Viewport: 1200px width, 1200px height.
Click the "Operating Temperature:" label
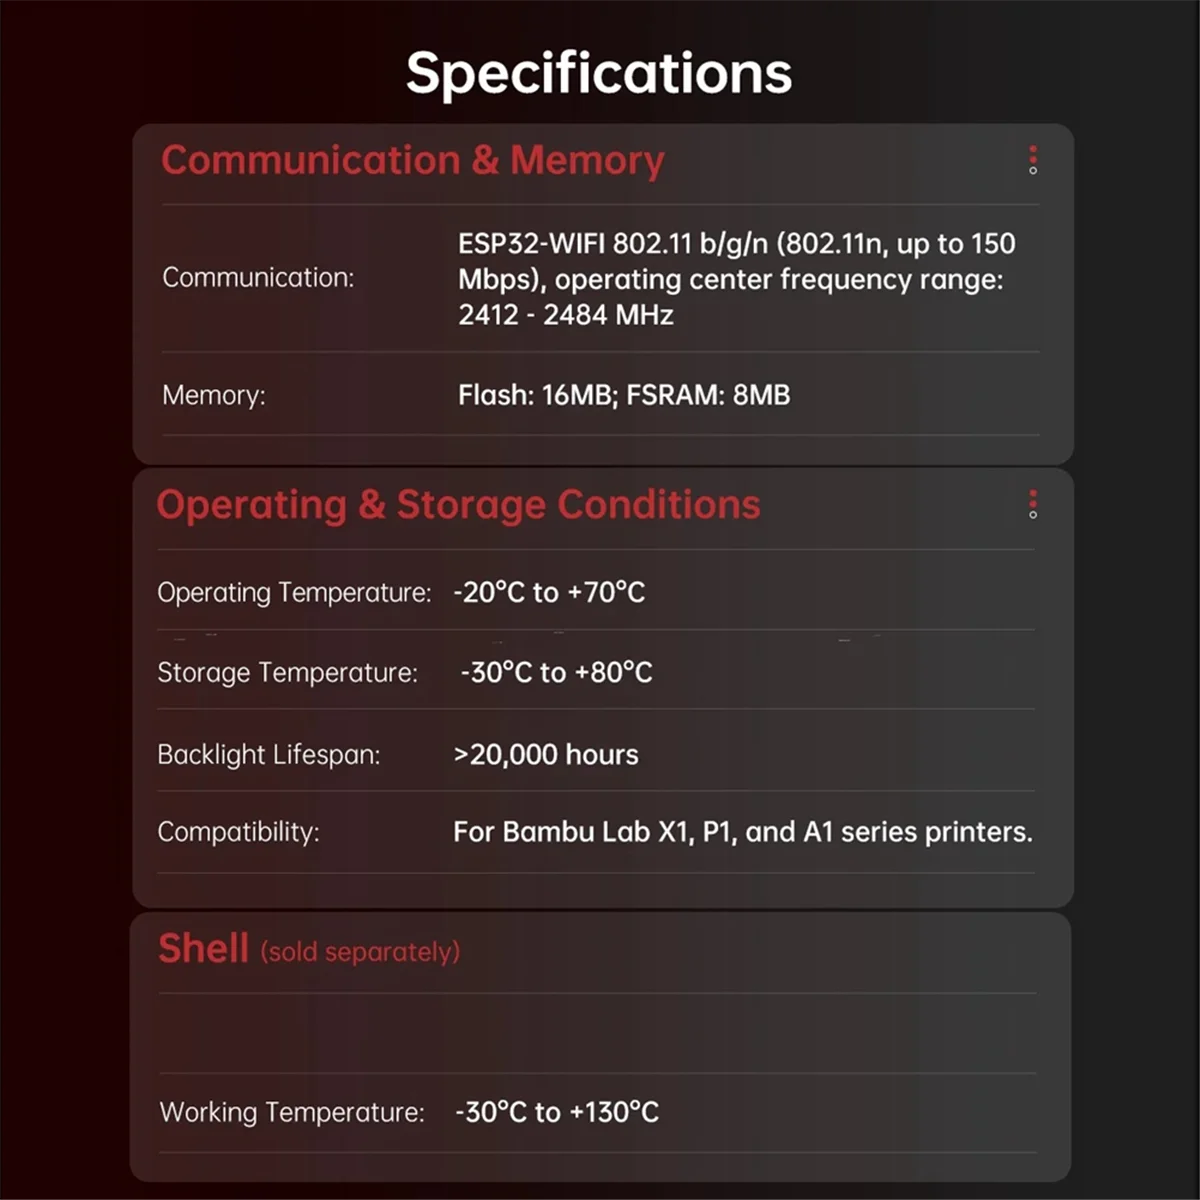[x=294, y=592]
